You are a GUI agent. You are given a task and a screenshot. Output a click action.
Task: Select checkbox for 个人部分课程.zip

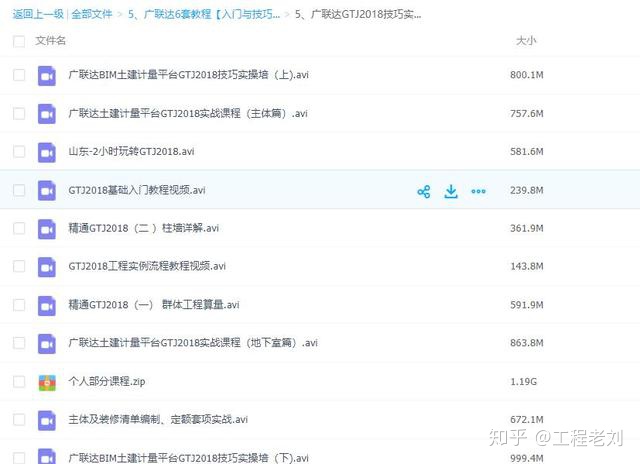(19, 382)
